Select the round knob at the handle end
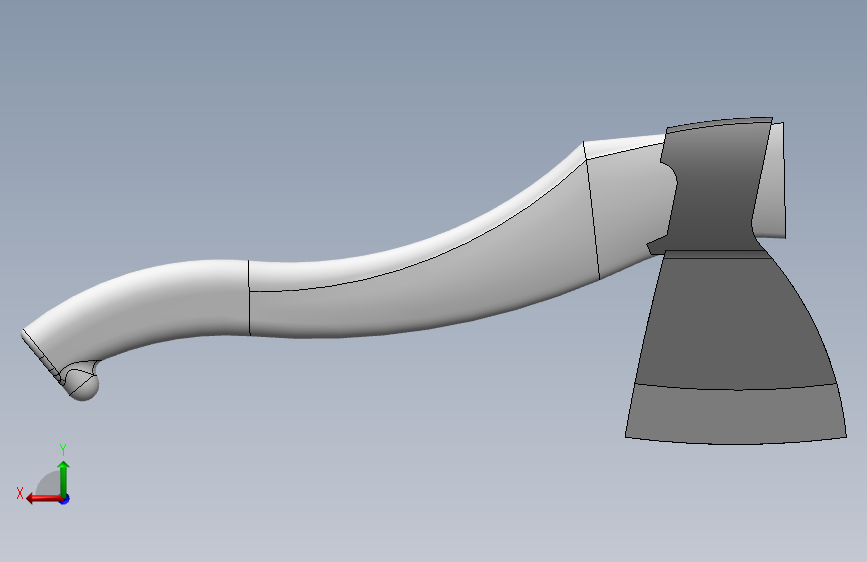Viewport: 867px width, 562px height. coord(83,386)
